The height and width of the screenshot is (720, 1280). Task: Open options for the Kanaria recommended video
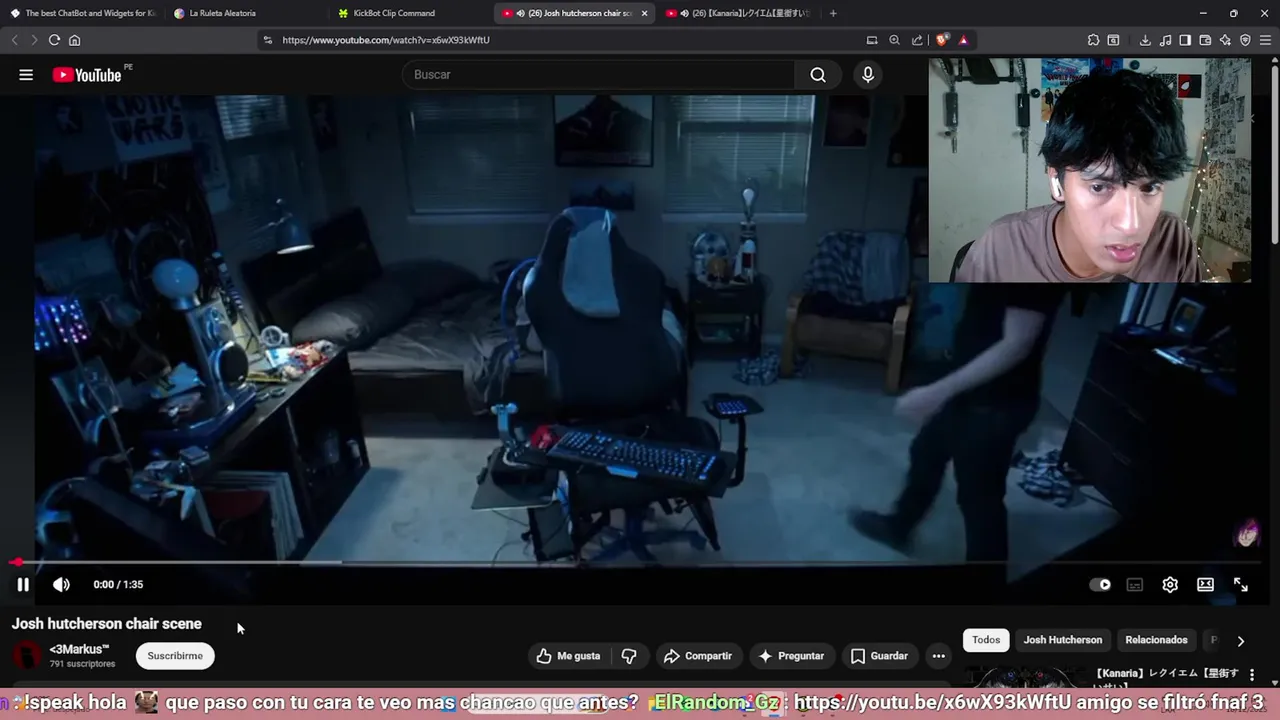(1252, 675)
